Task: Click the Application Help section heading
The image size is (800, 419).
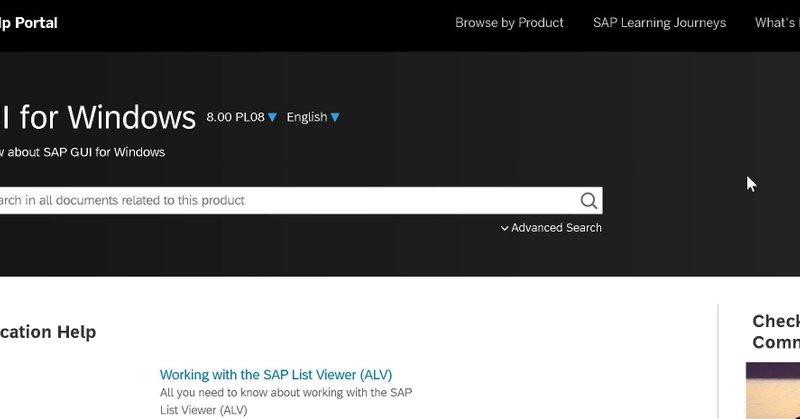Action: tap(48, 332)
